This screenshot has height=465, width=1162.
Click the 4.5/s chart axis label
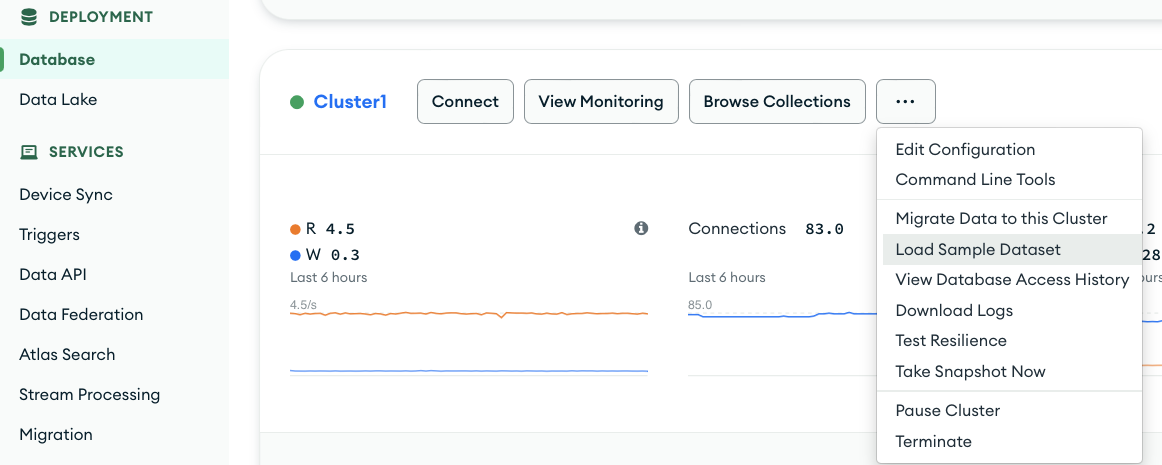(x=304, y=305)
